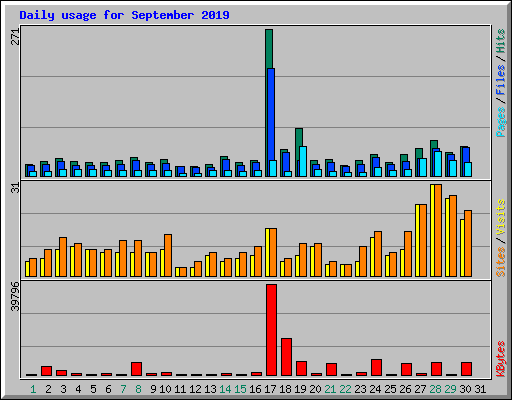
Task: Click the orange visits bar for day 27
Action: [x=423, y=240]
